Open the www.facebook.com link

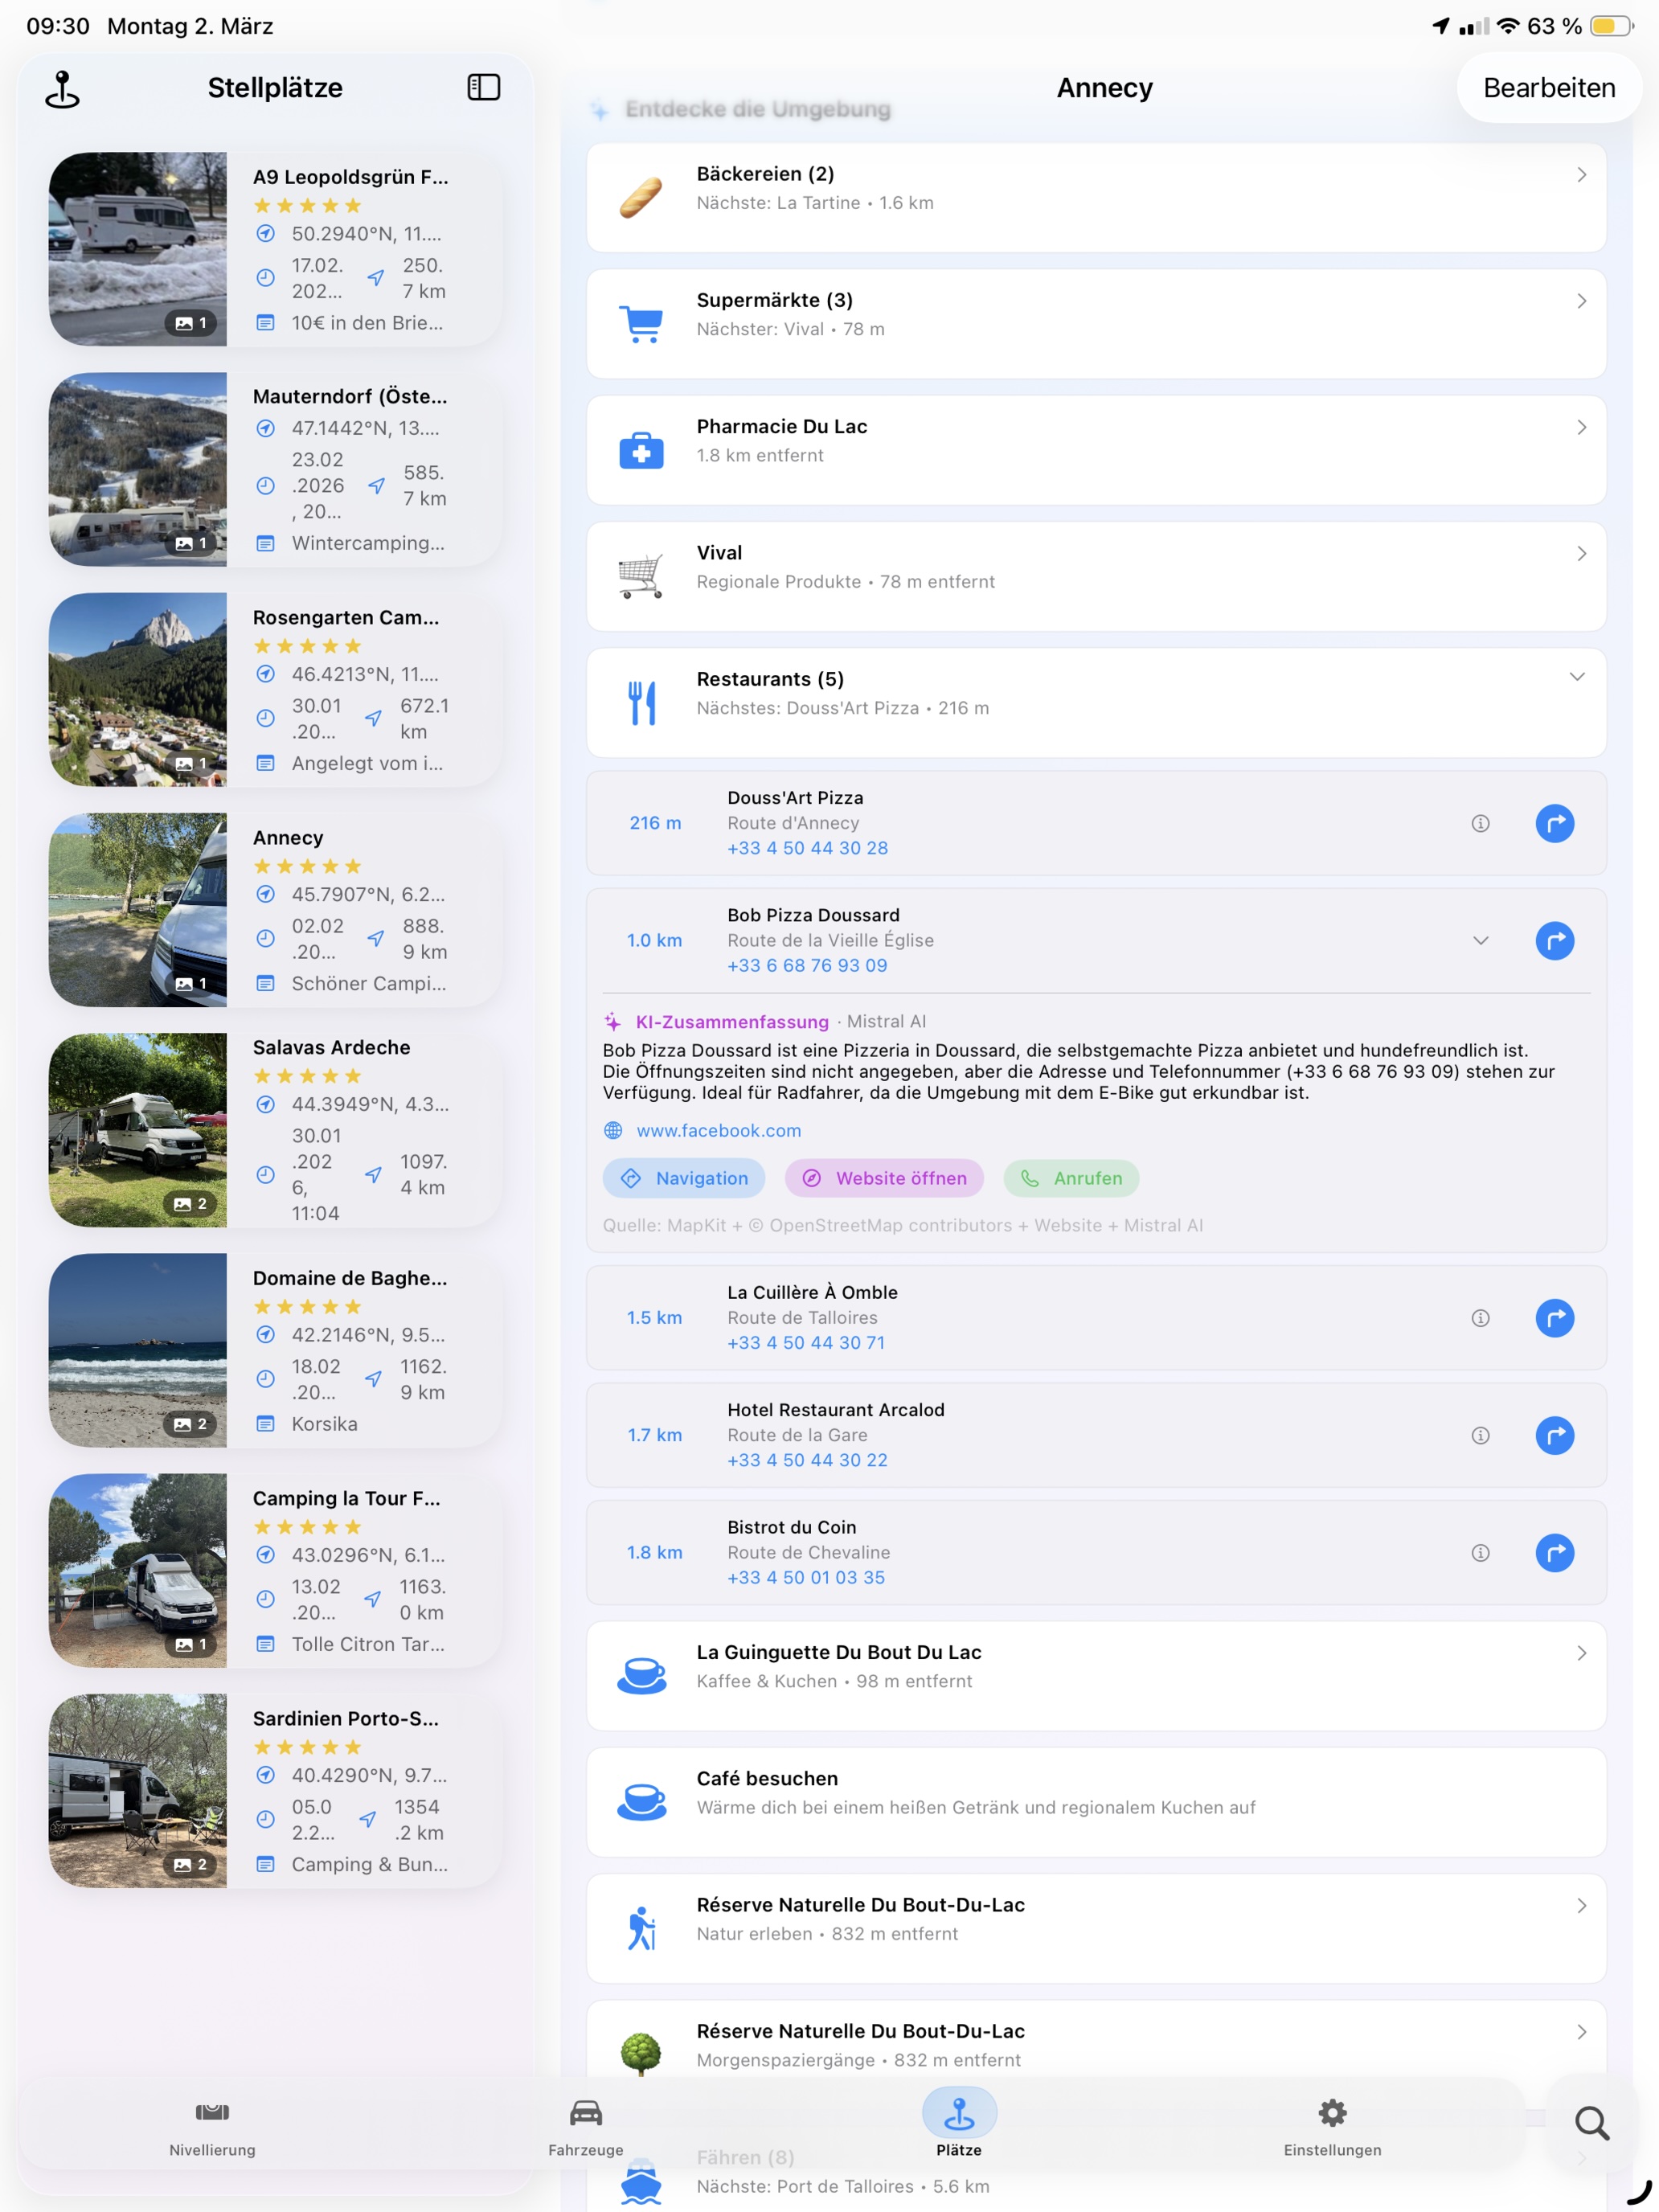coord(718,1130)
